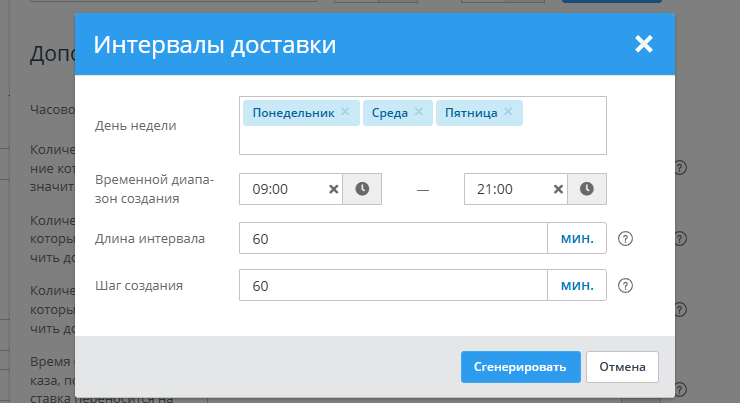The width and height of the screenshot is (740, 403).
Task: Clear the 21:00 end time
Action: tap(558, 189)
